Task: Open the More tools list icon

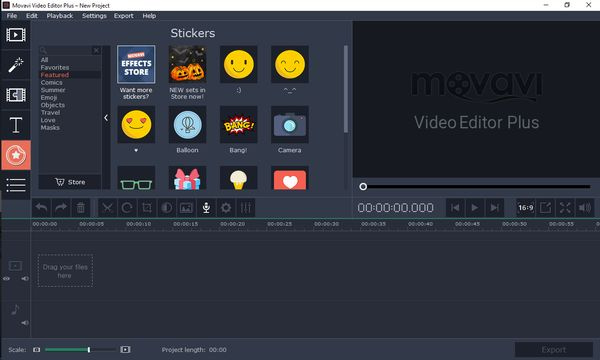Action: 16,185
